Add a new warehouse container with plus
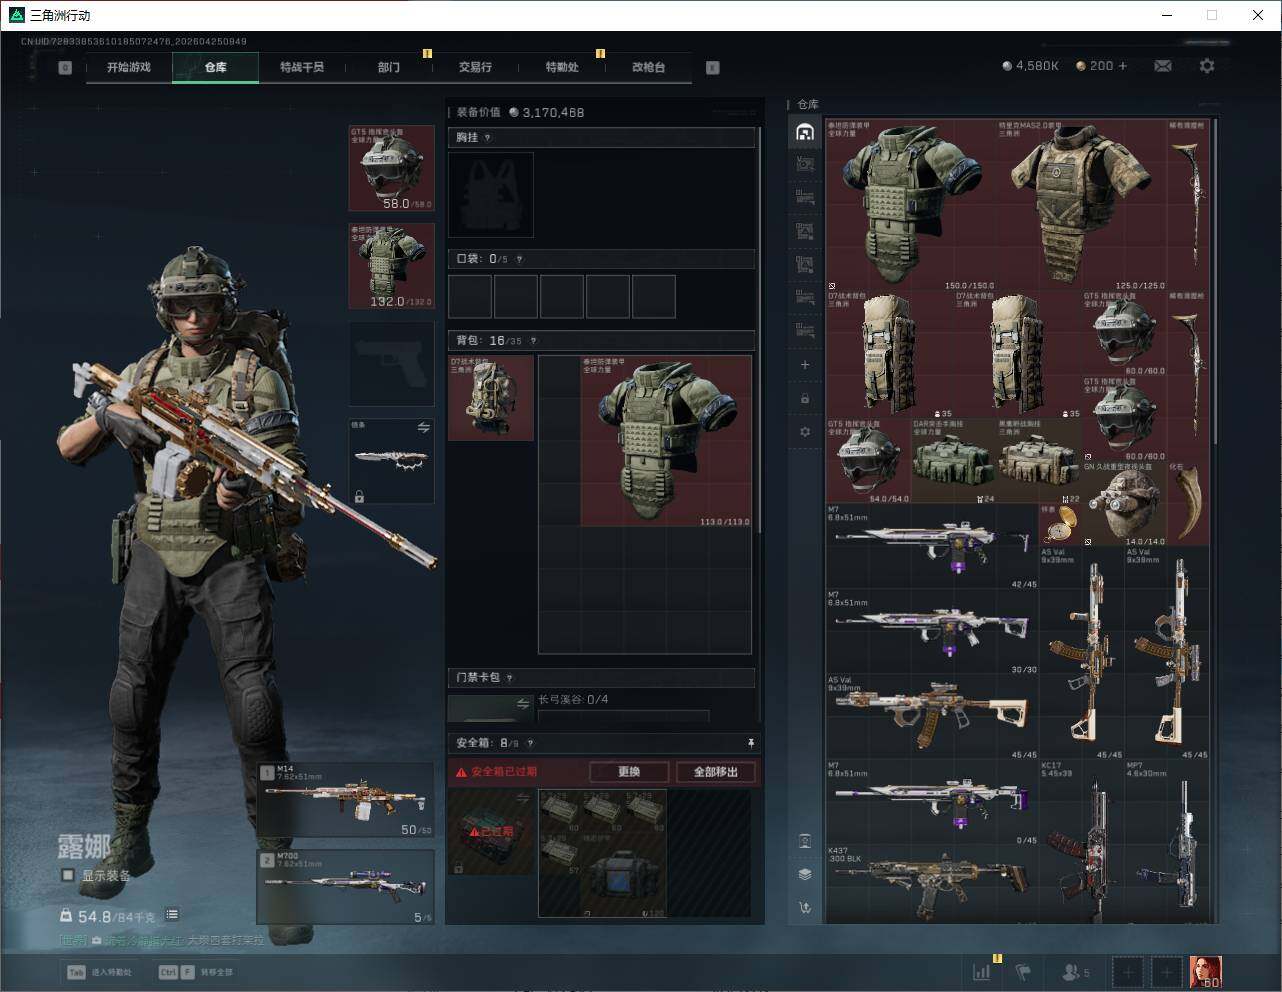The image size is (1282, 992). (805, 365)
